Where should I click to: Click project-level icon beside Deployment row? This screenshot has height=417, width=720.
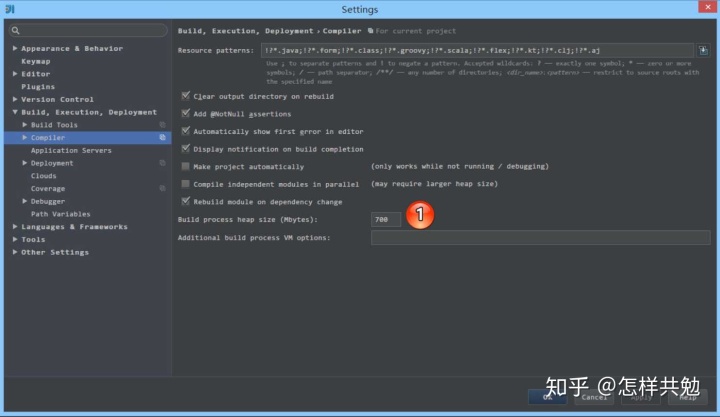click(162, 163)
